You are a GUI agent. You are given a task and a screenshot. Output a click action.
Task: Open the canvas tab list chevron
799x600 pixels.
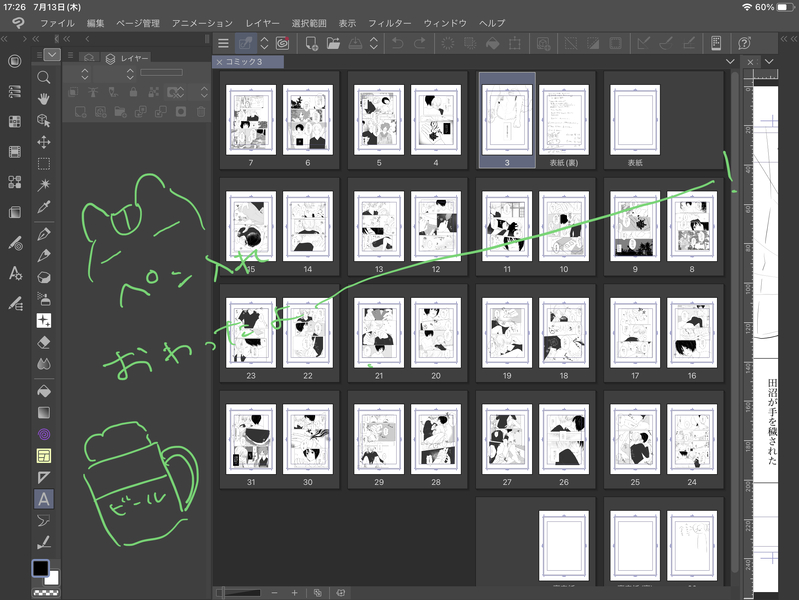point(730,62)
